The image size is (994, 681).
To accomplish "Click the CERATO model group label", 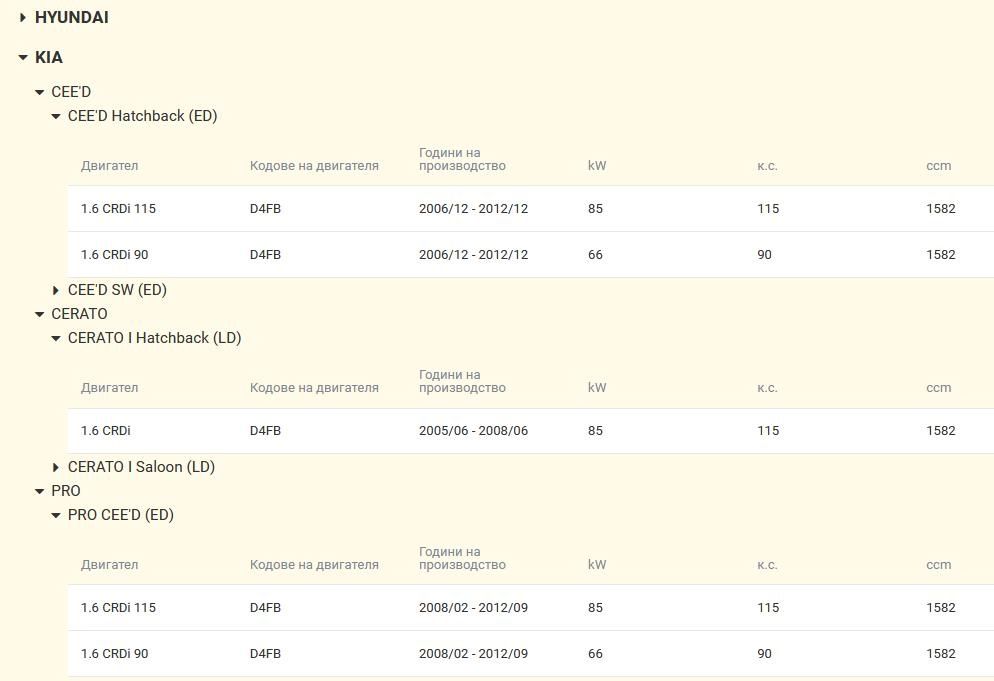I will pos(79,314).
